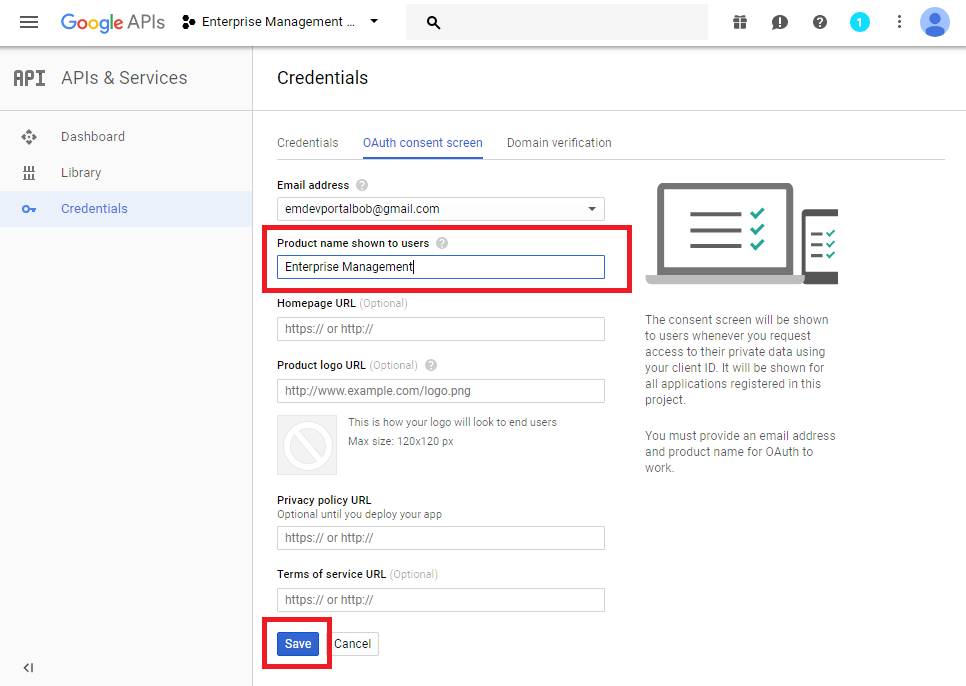Open Library in the sidebar

click(x=80, y=173)
